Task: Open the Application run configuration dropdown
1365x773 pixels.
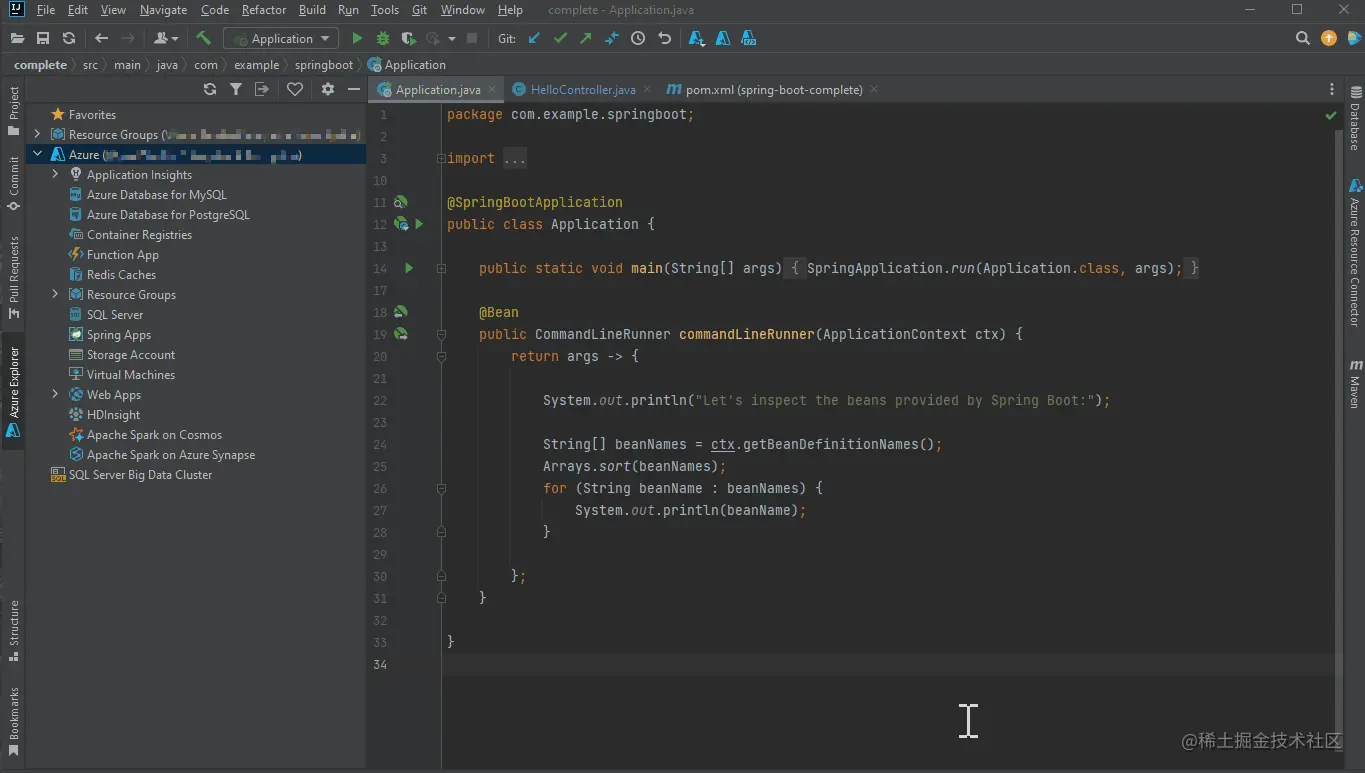Action: pos(282,38)
